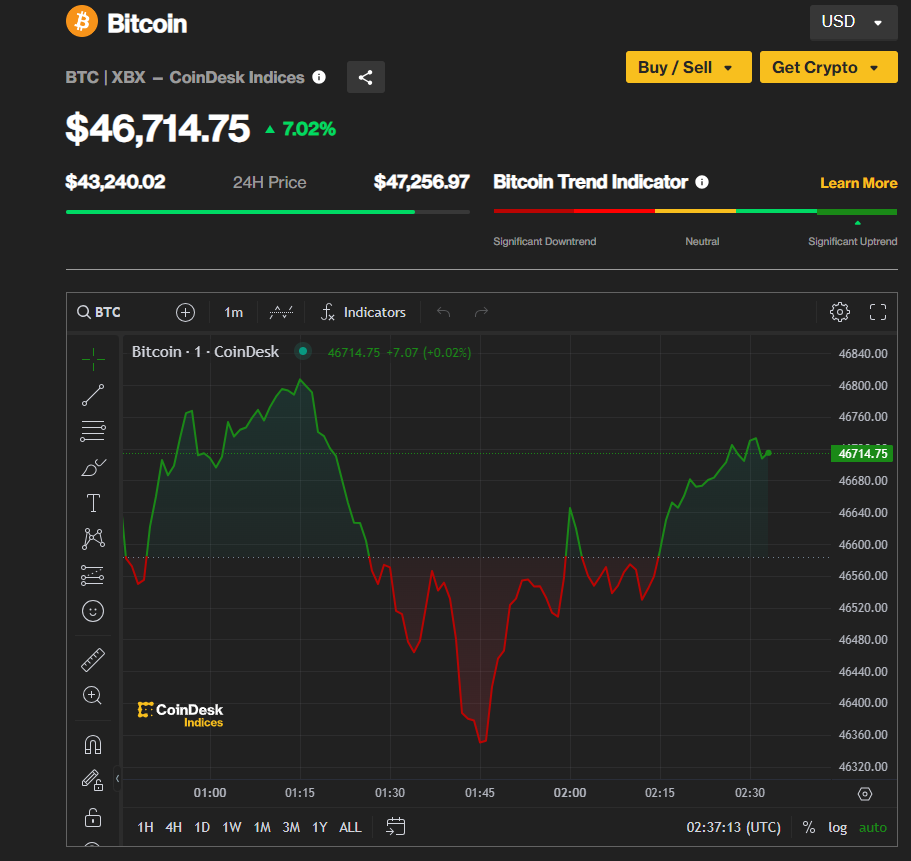The image size is (911, 861).
Task: Select the trend line drawing tool
Action: pyautogui.click(x=93, y=395)
